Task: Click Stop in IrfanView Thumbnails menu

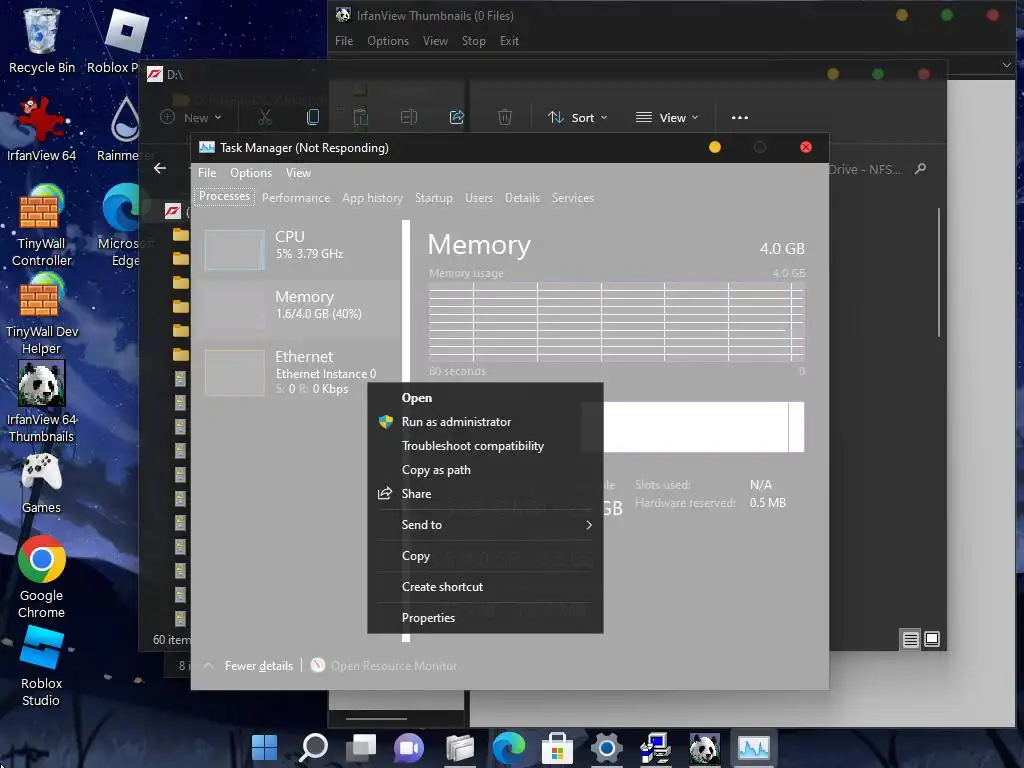Action: tap(473, 41)
